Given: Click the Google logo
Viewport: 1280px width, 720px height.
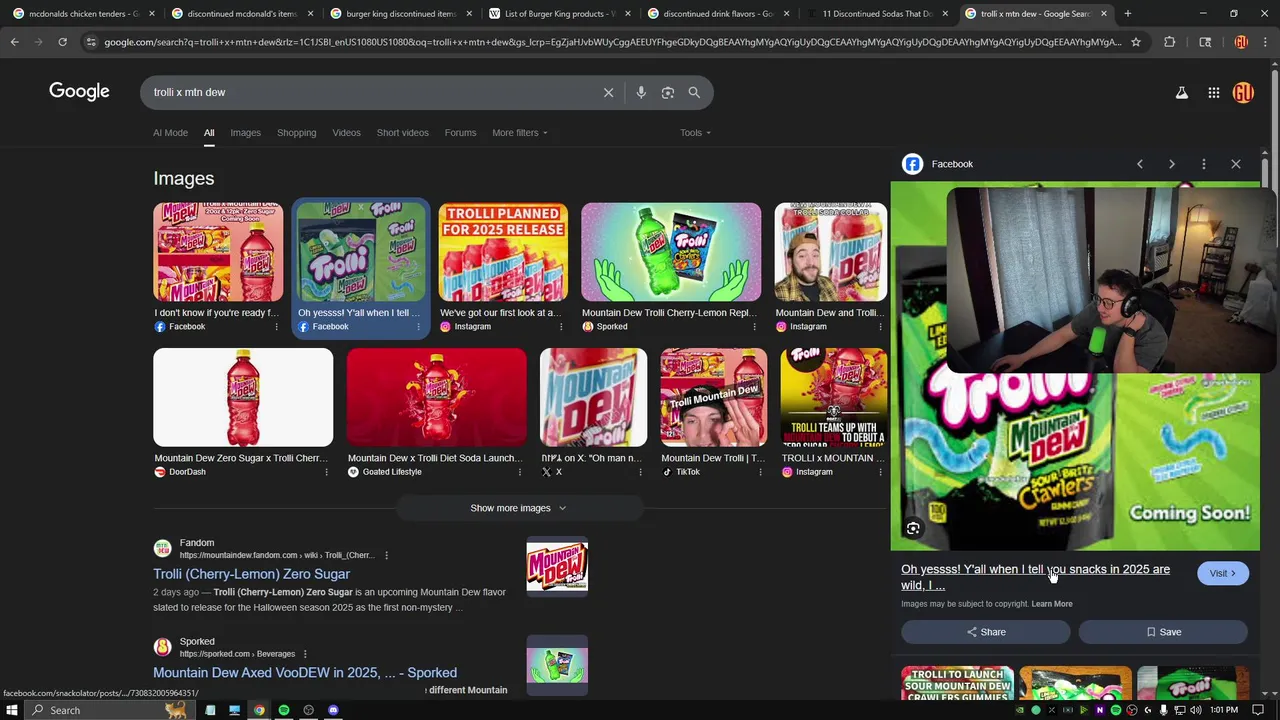Looking at the screenshot, I should pyautogui.click(x=79, y=92).
